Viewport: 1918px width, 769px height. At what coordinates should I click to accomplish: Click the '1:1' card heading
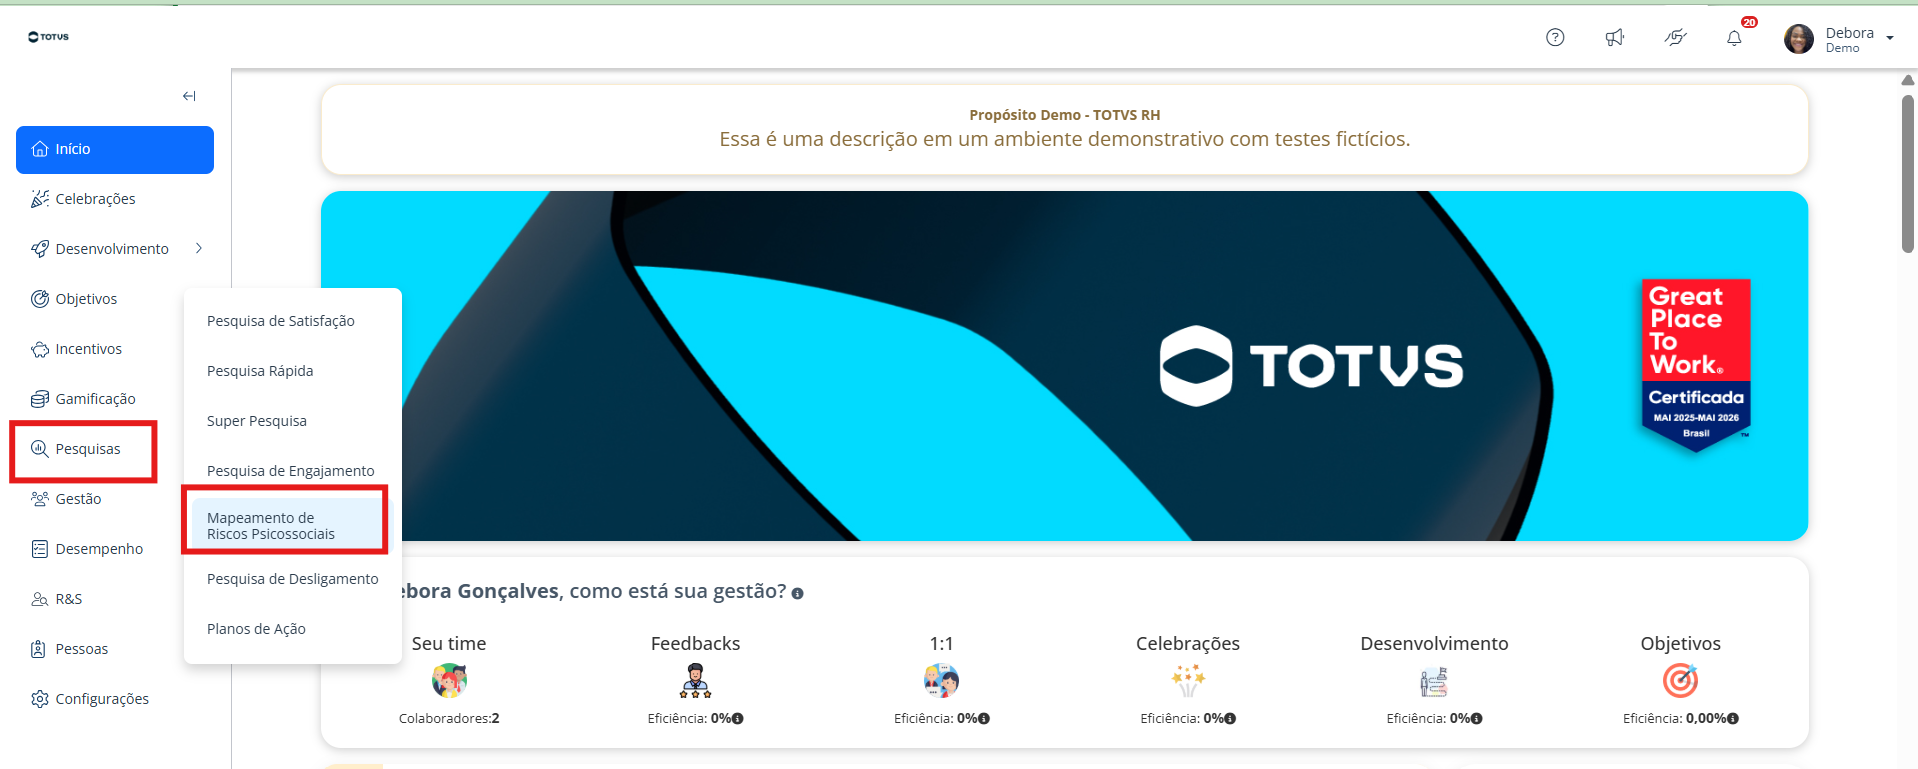[941, 644]
